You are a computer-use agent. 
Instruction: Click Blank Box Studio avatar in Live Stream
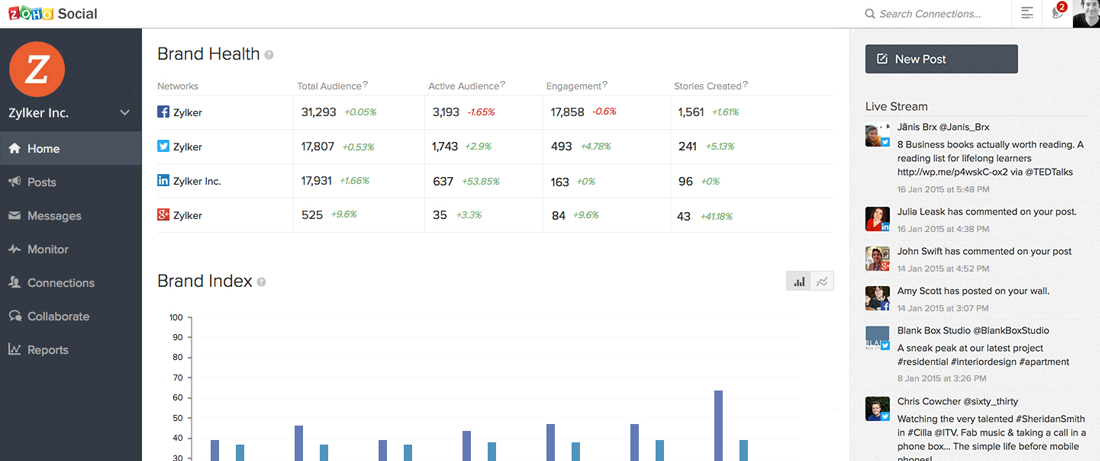(x=878, y=338)
